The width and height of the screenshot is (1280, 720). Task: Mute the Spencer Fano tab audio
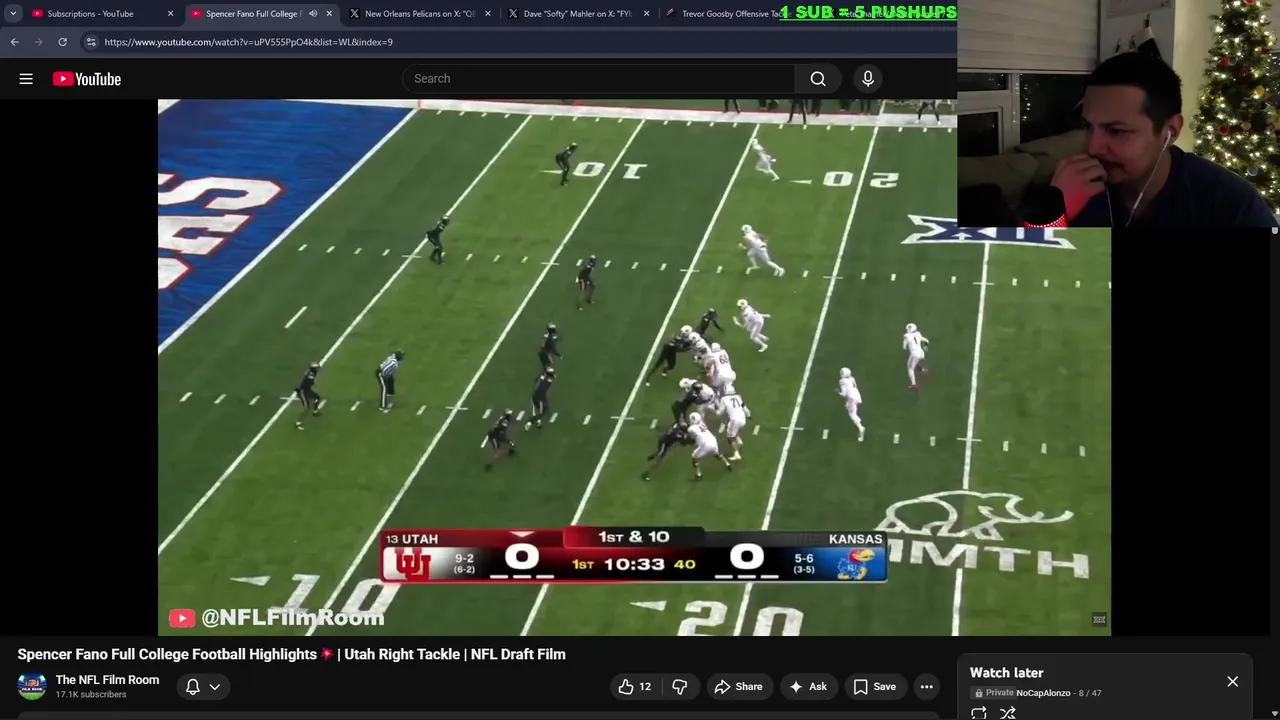click(313, 14)
